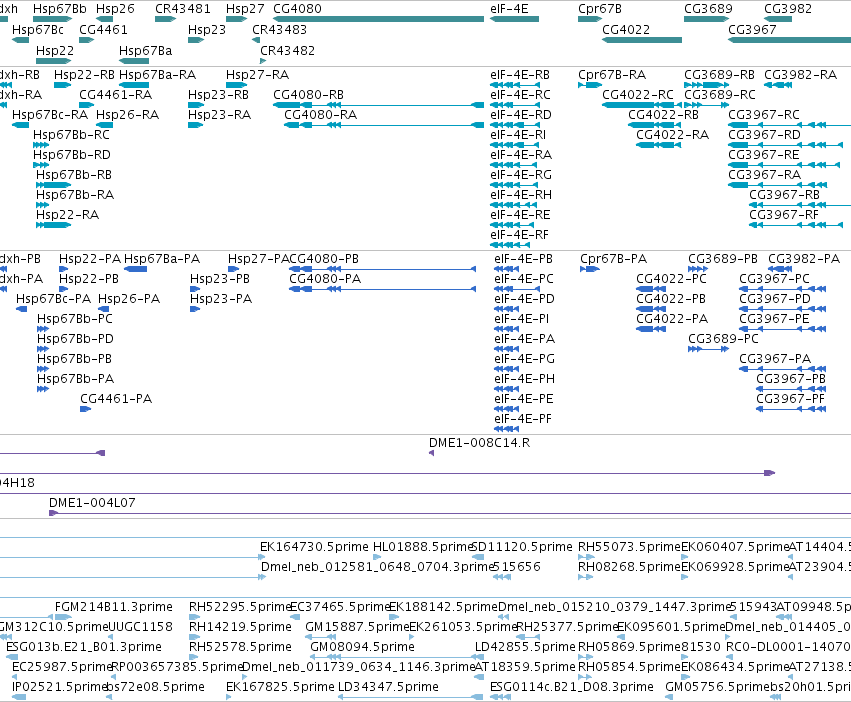
Task: Click EST HL01888.5prime
Action: (x=423, y=547)
